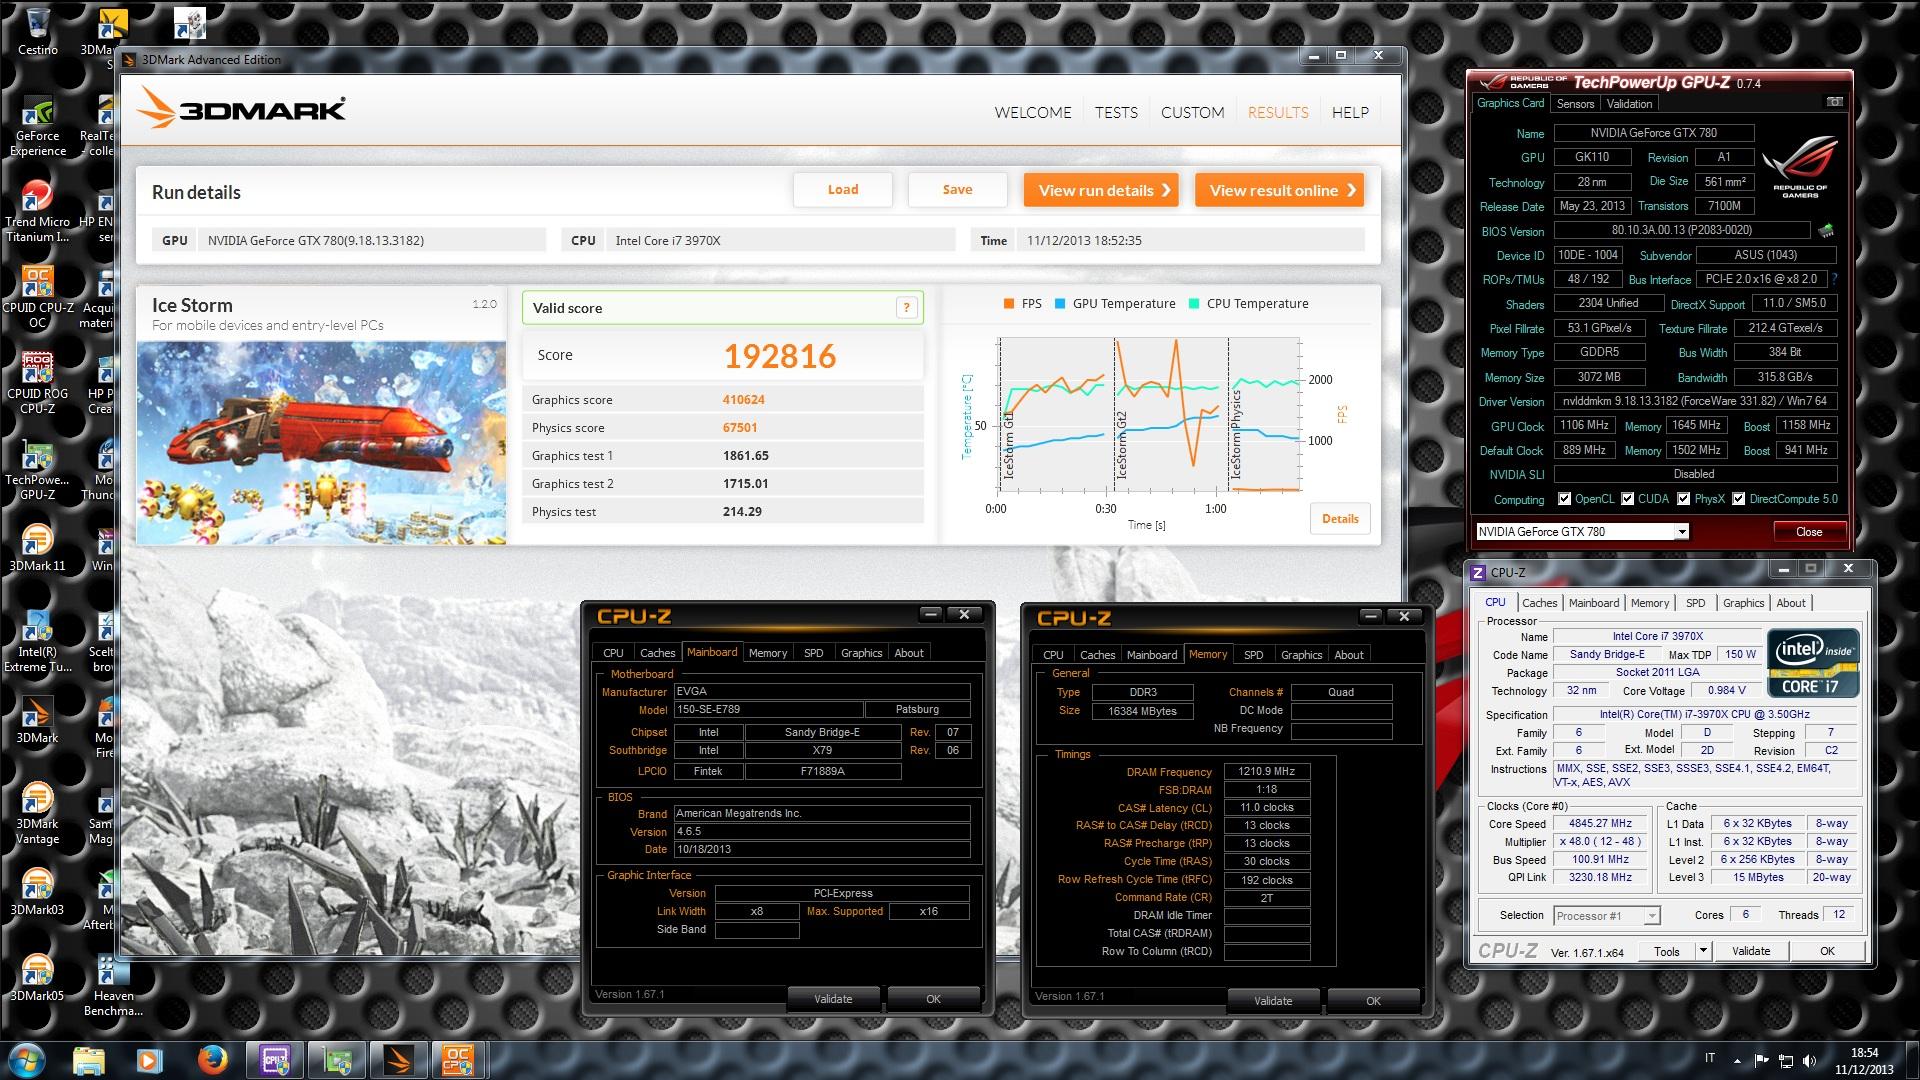This screenshot has width=1920, height=1080.
Task: Click the Bus Interface question mark in GPU-Z
Action: 1834,279
